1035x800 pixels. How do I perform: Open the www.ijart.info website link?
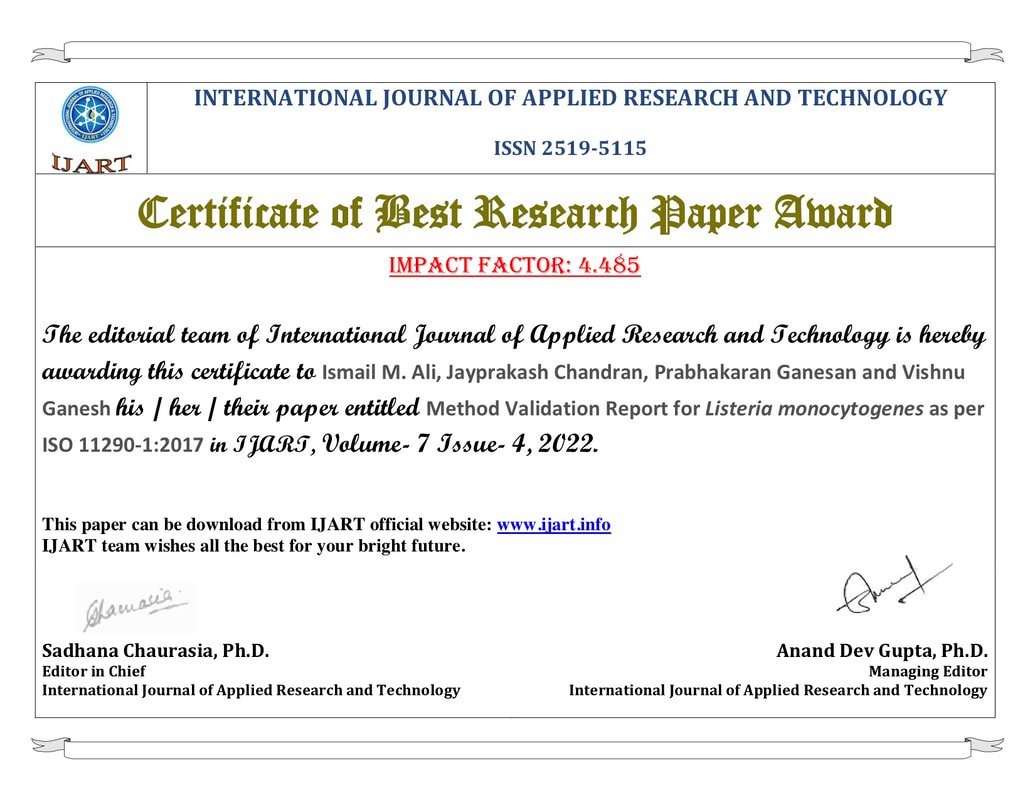(x=553, y=524)
